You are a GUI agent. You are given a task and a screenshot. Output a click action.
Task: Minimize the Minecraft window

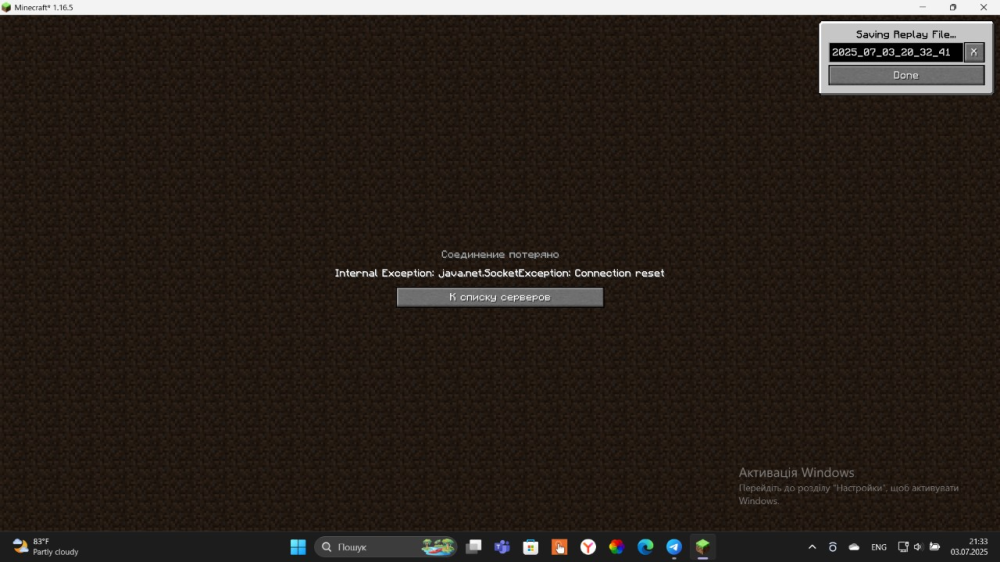pyautogui.click(x=922, y=7)
